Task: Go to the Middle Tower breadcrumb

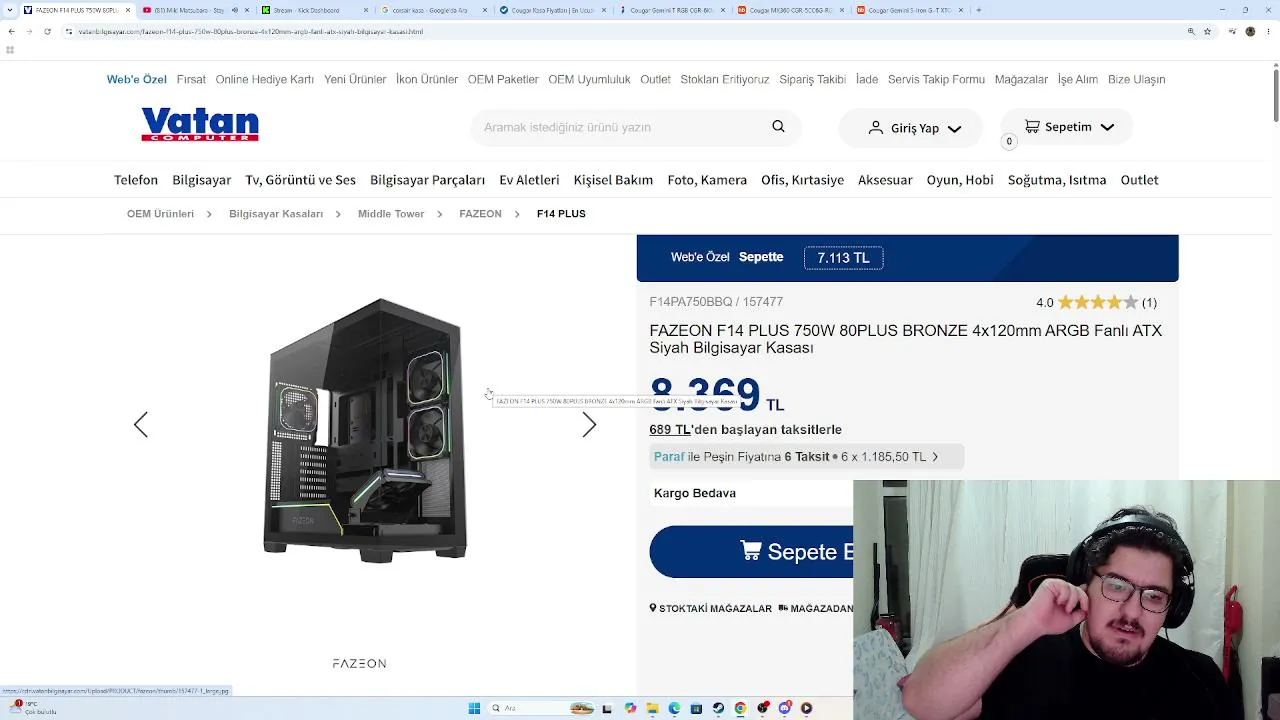Action: (391, 214)
